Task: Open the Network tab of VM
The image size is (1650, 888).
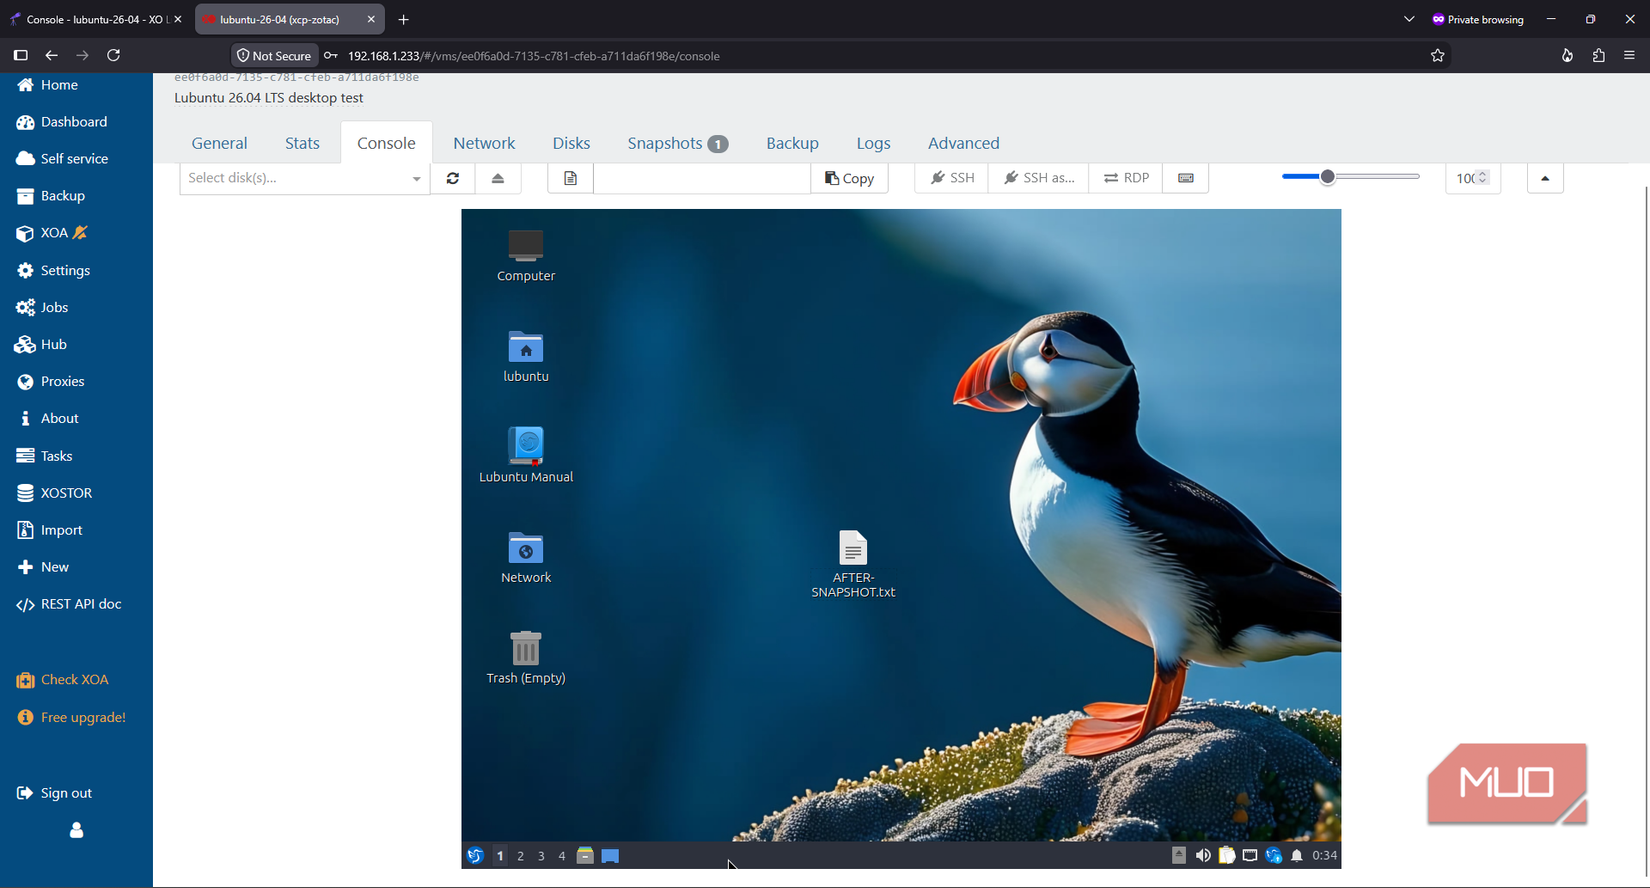Action: (484, 143)
